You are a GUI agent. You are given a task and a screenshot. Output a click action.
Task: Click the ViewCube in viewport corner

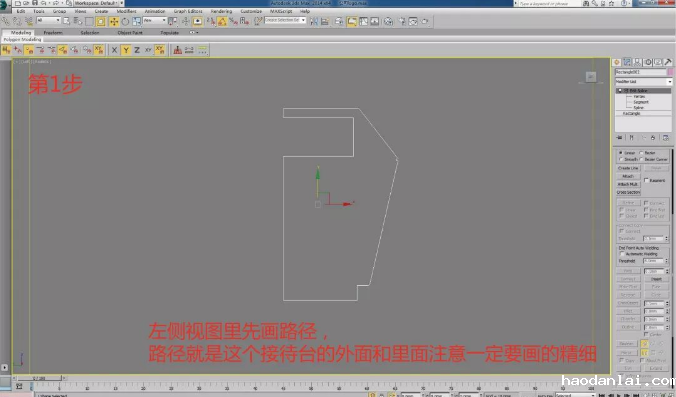(591, 77)
